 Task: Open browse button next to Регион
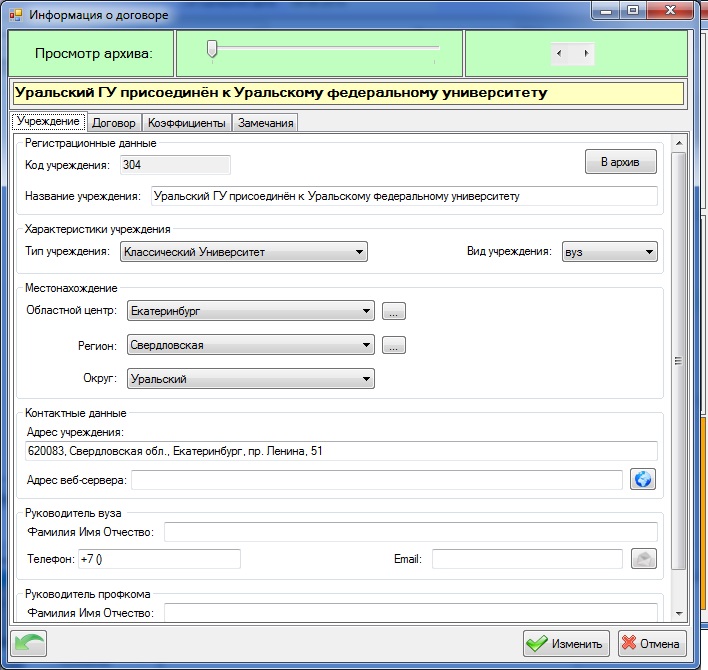394,345
